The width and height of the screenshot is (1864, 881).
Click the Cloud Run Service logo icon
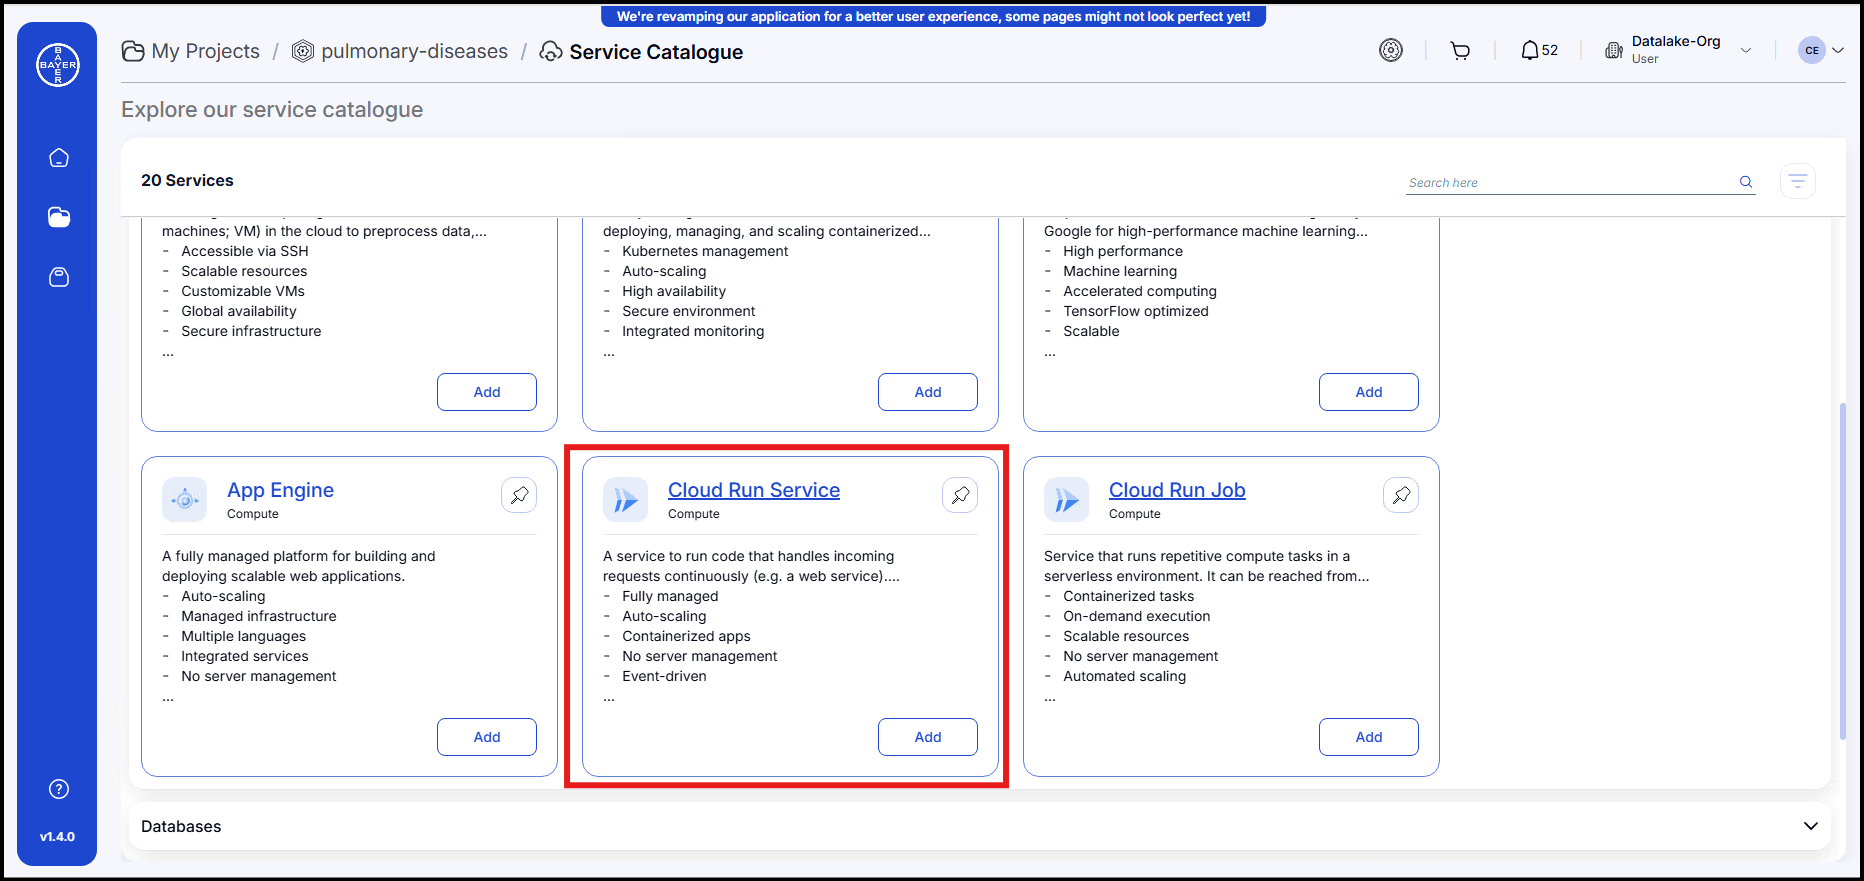626,500
